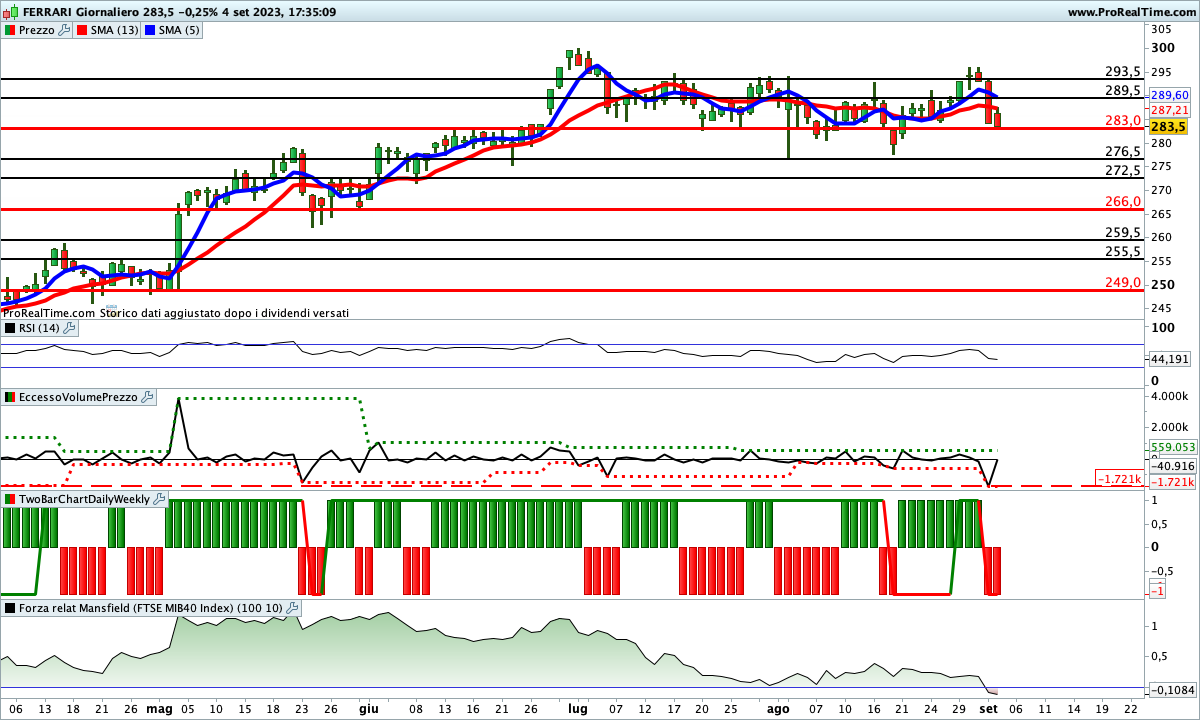Viewport: 1200px width, 720px height.
Task: Click the candlestick chart icon beside FERRARI title
Action: pyautogui.click(x=10, y=12)
